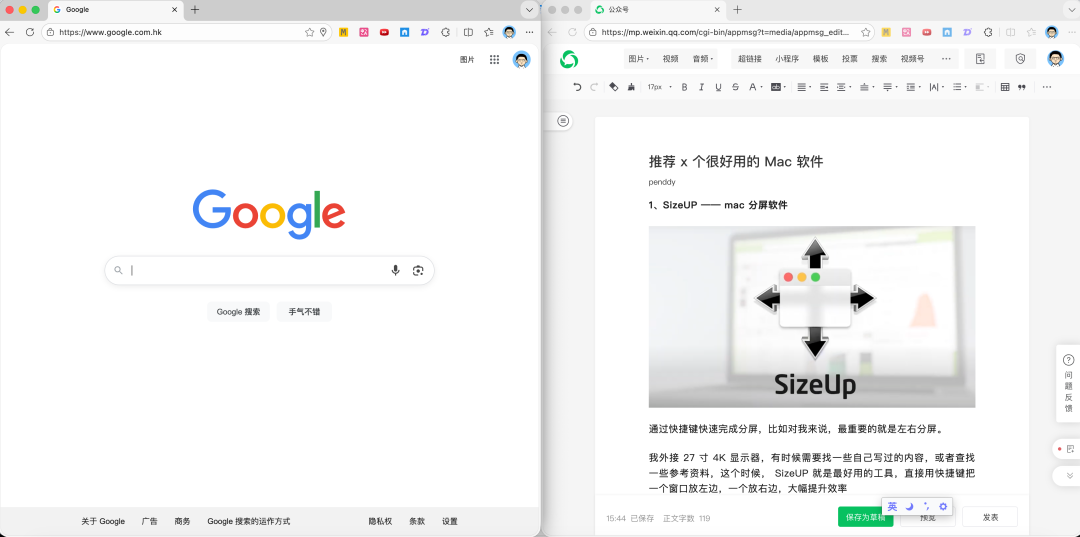Redo in the WeChat editor toolbar
The width and height of the screenshot is (1080, 537).
coord(594,87)
